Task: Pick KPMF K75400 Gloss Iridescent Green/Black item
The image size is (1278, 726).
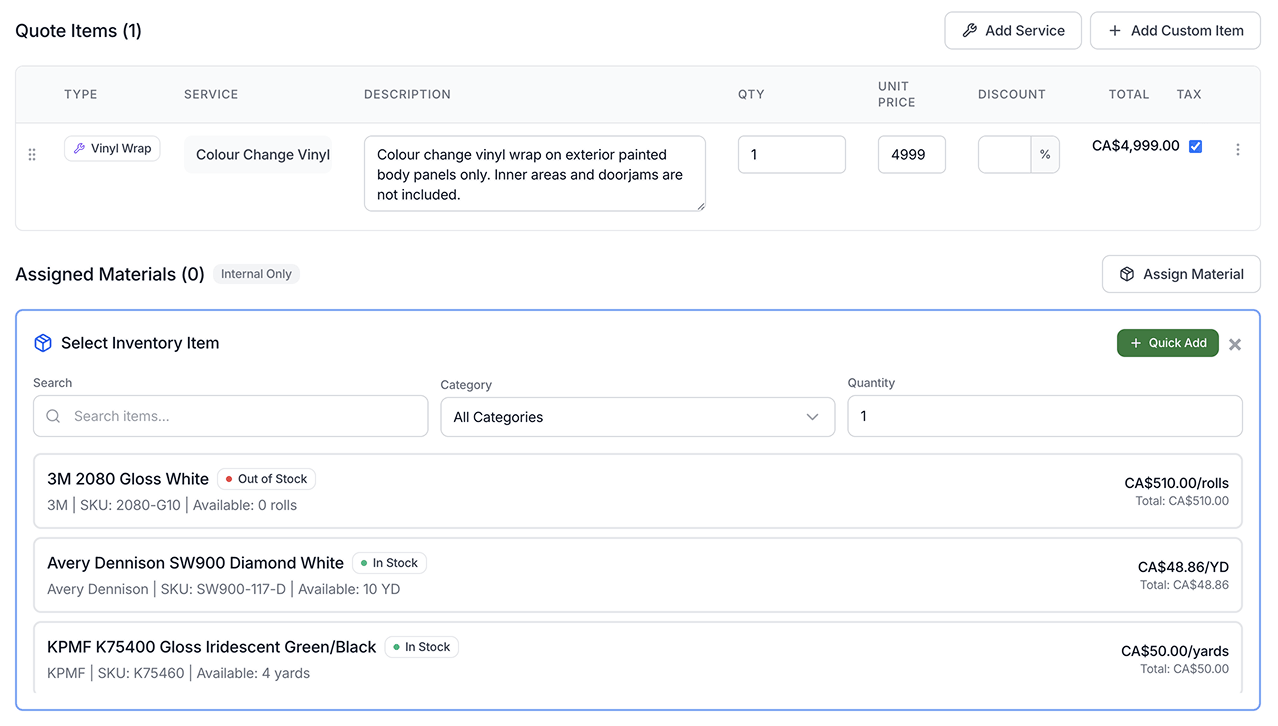Action: pos(638,658)
